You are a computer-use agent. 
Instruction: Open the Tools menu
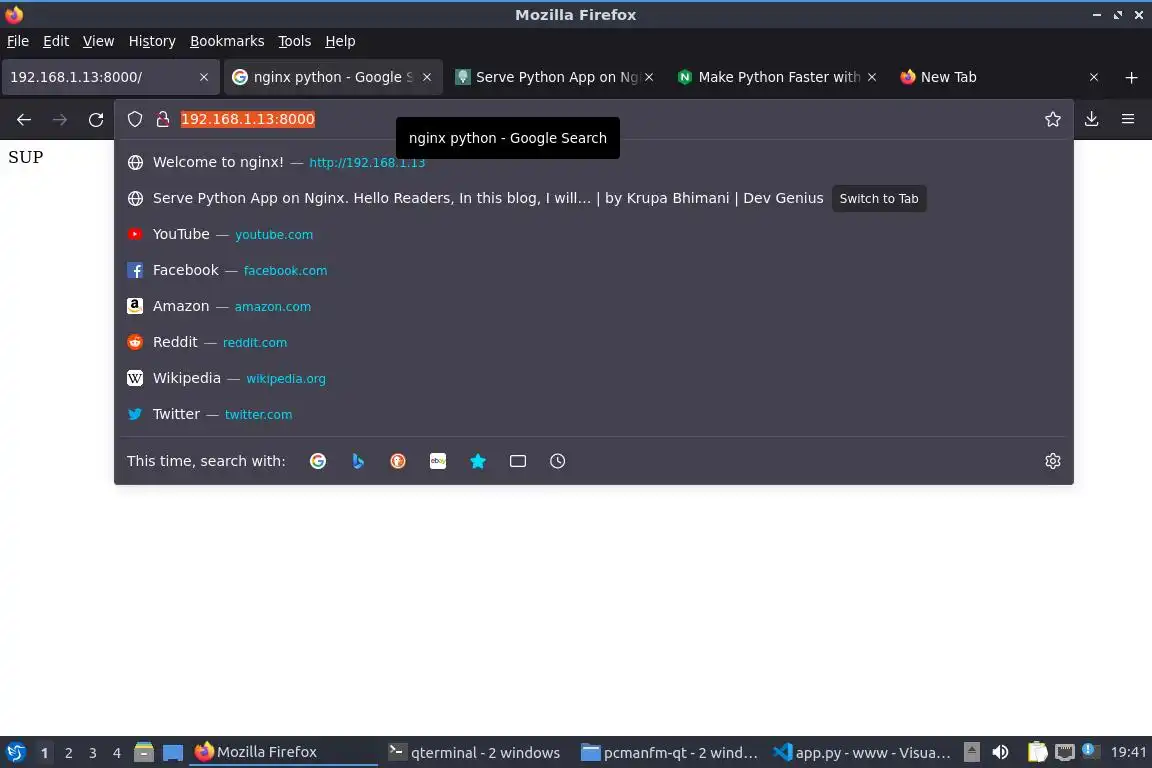point(295,41)
